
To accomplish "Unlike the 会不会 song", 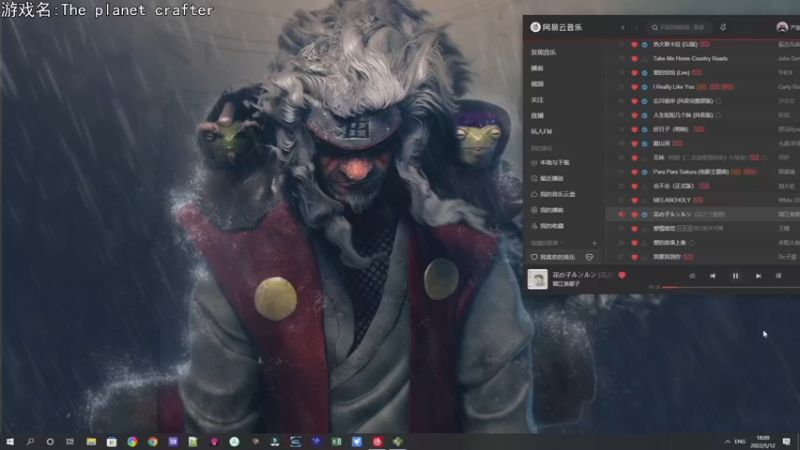I will pyautogui.click(x=634, y=186).
